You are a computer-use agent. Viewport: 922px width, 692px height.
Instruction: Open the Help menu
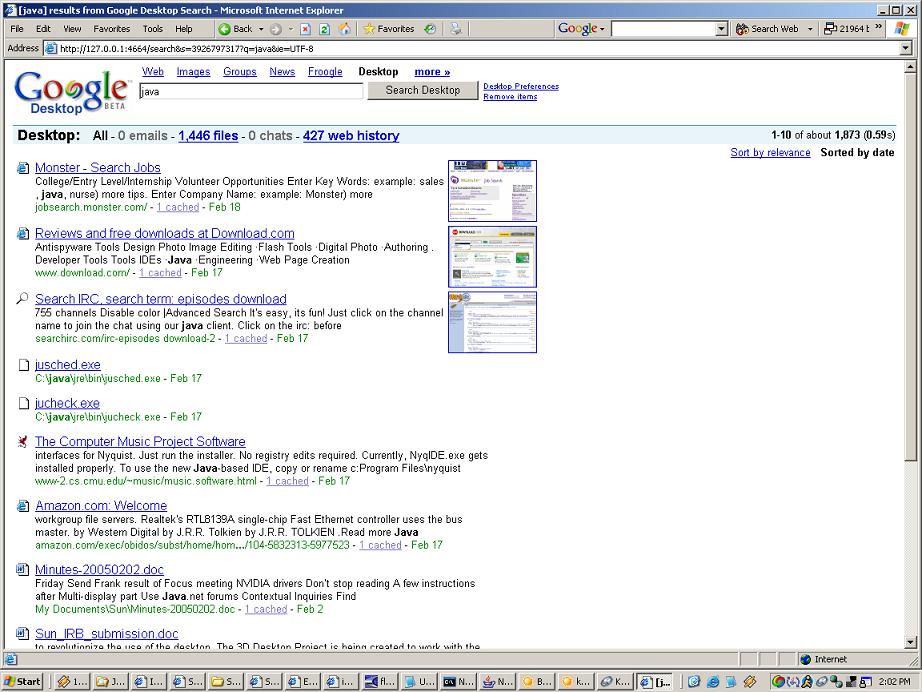[x=183, y=29]
